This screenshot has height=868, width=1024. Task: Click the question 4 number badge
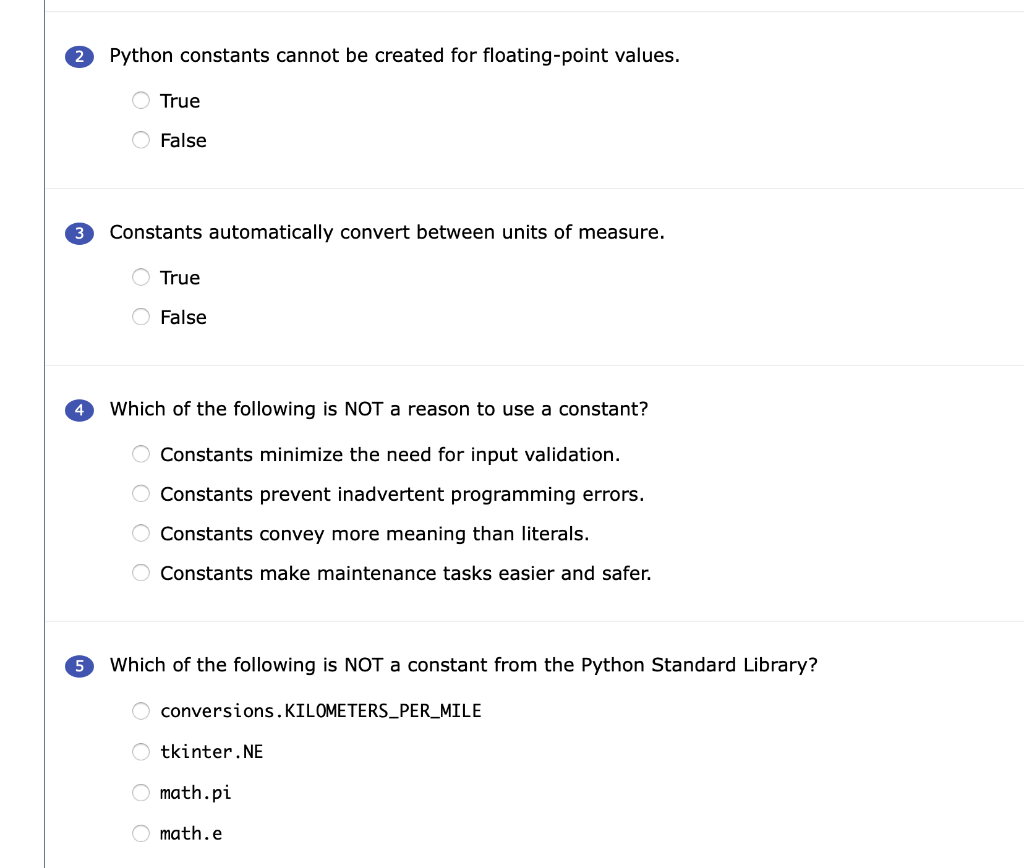coord(79,410)
